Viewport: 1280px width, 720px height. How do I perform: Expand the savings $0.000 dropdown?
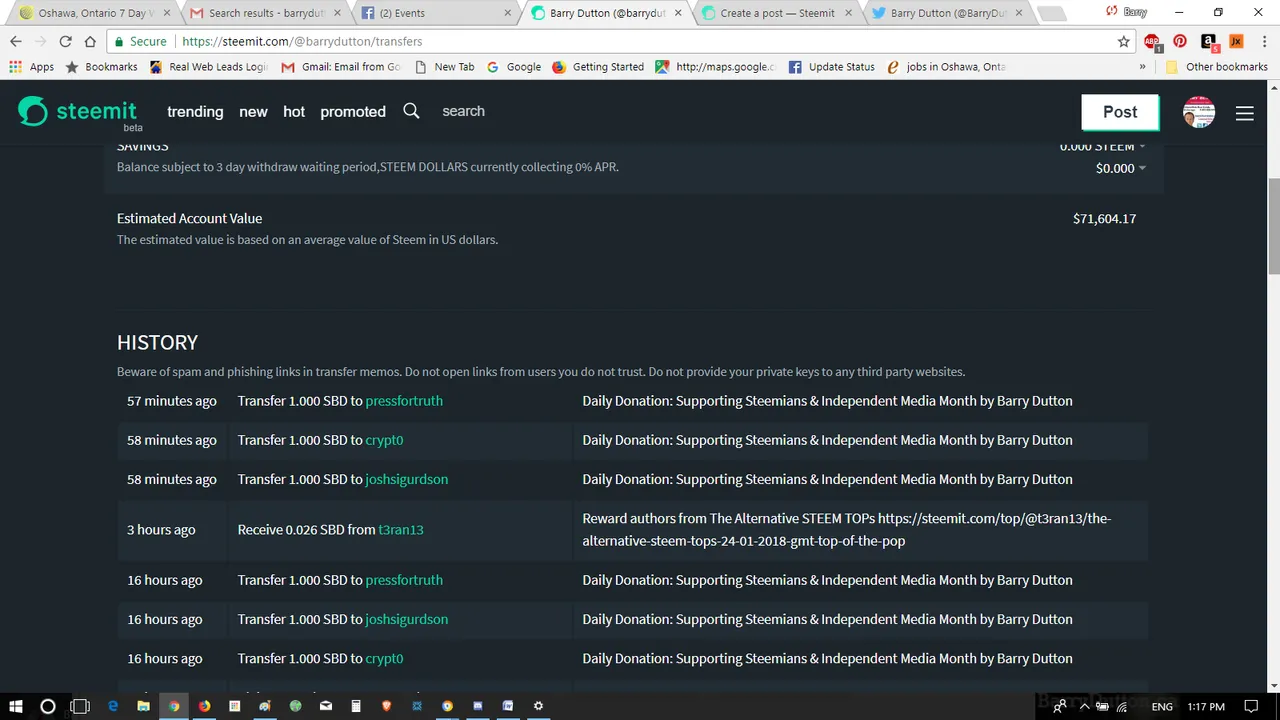point(1120,168)
